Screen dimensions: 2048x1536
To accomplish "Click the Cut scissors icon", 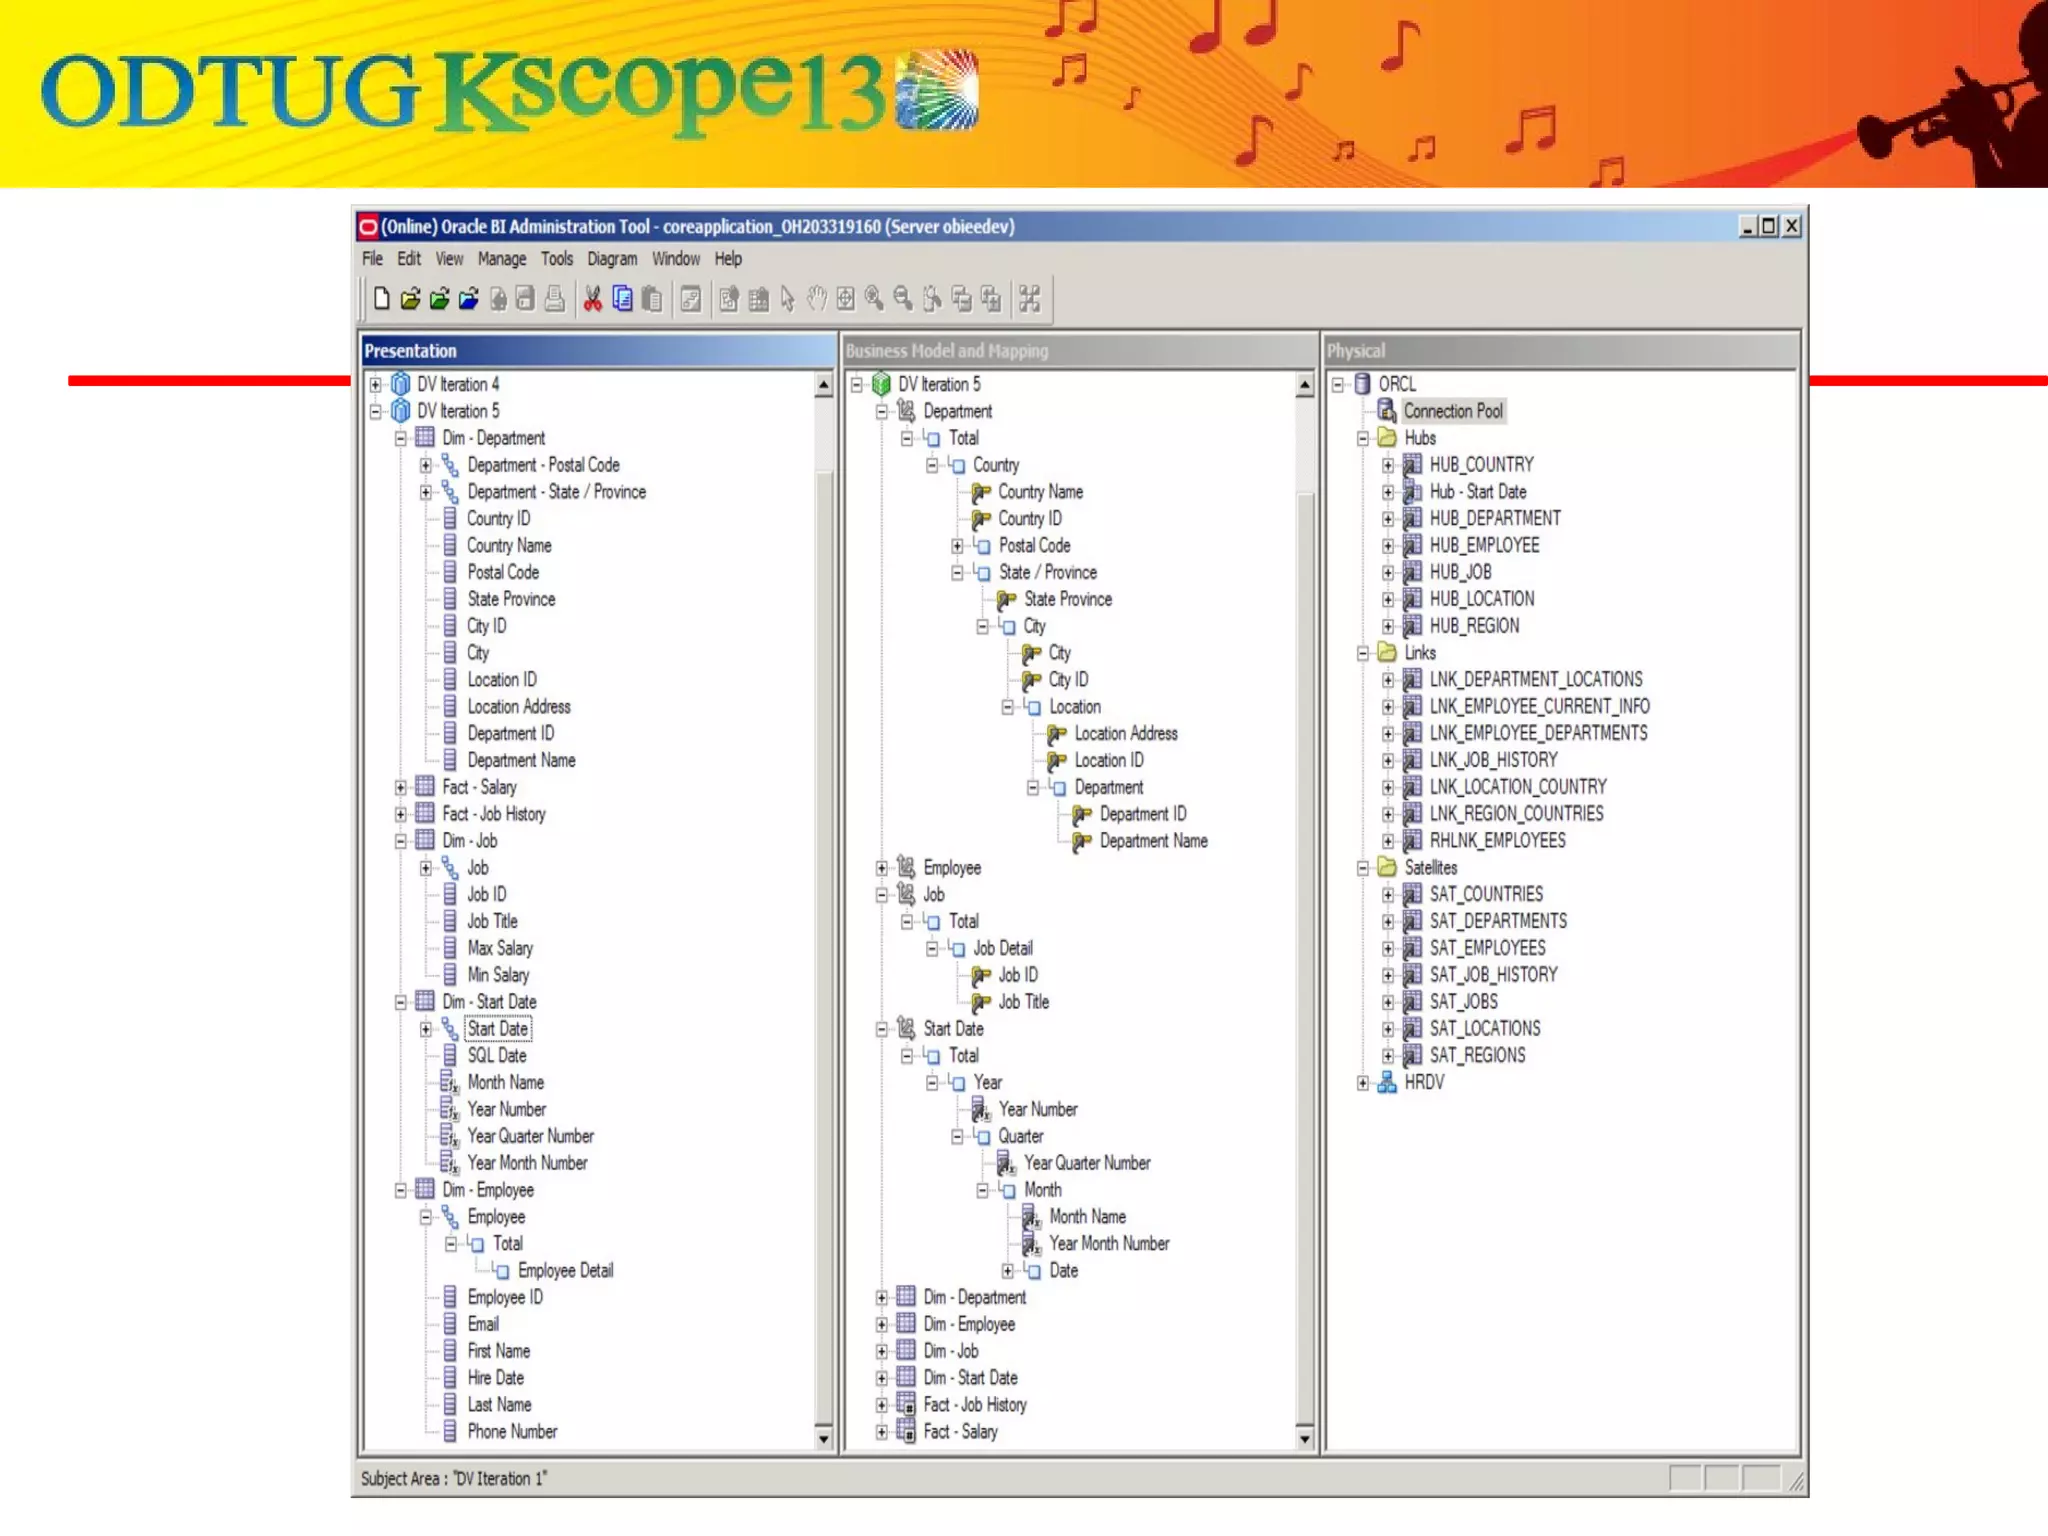I will 593,298.
